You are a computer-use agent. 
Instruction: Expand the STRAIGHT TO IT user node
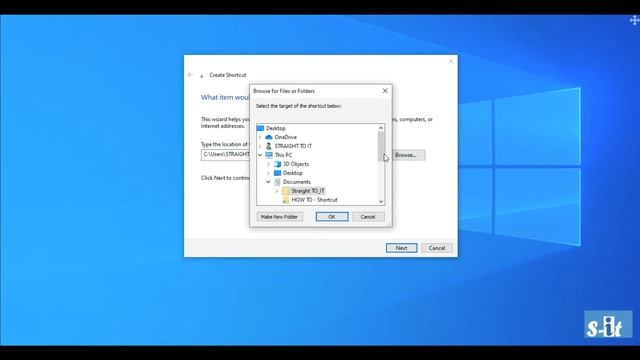pyautogui.click(x=260, y=146)
